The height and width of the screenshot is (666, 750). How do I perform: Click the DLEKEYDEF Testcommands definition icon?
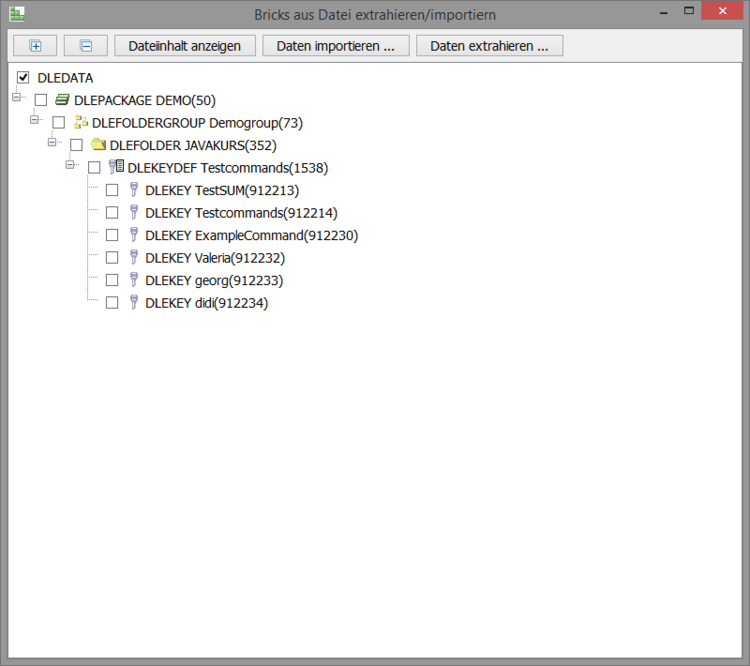point(117,168)
